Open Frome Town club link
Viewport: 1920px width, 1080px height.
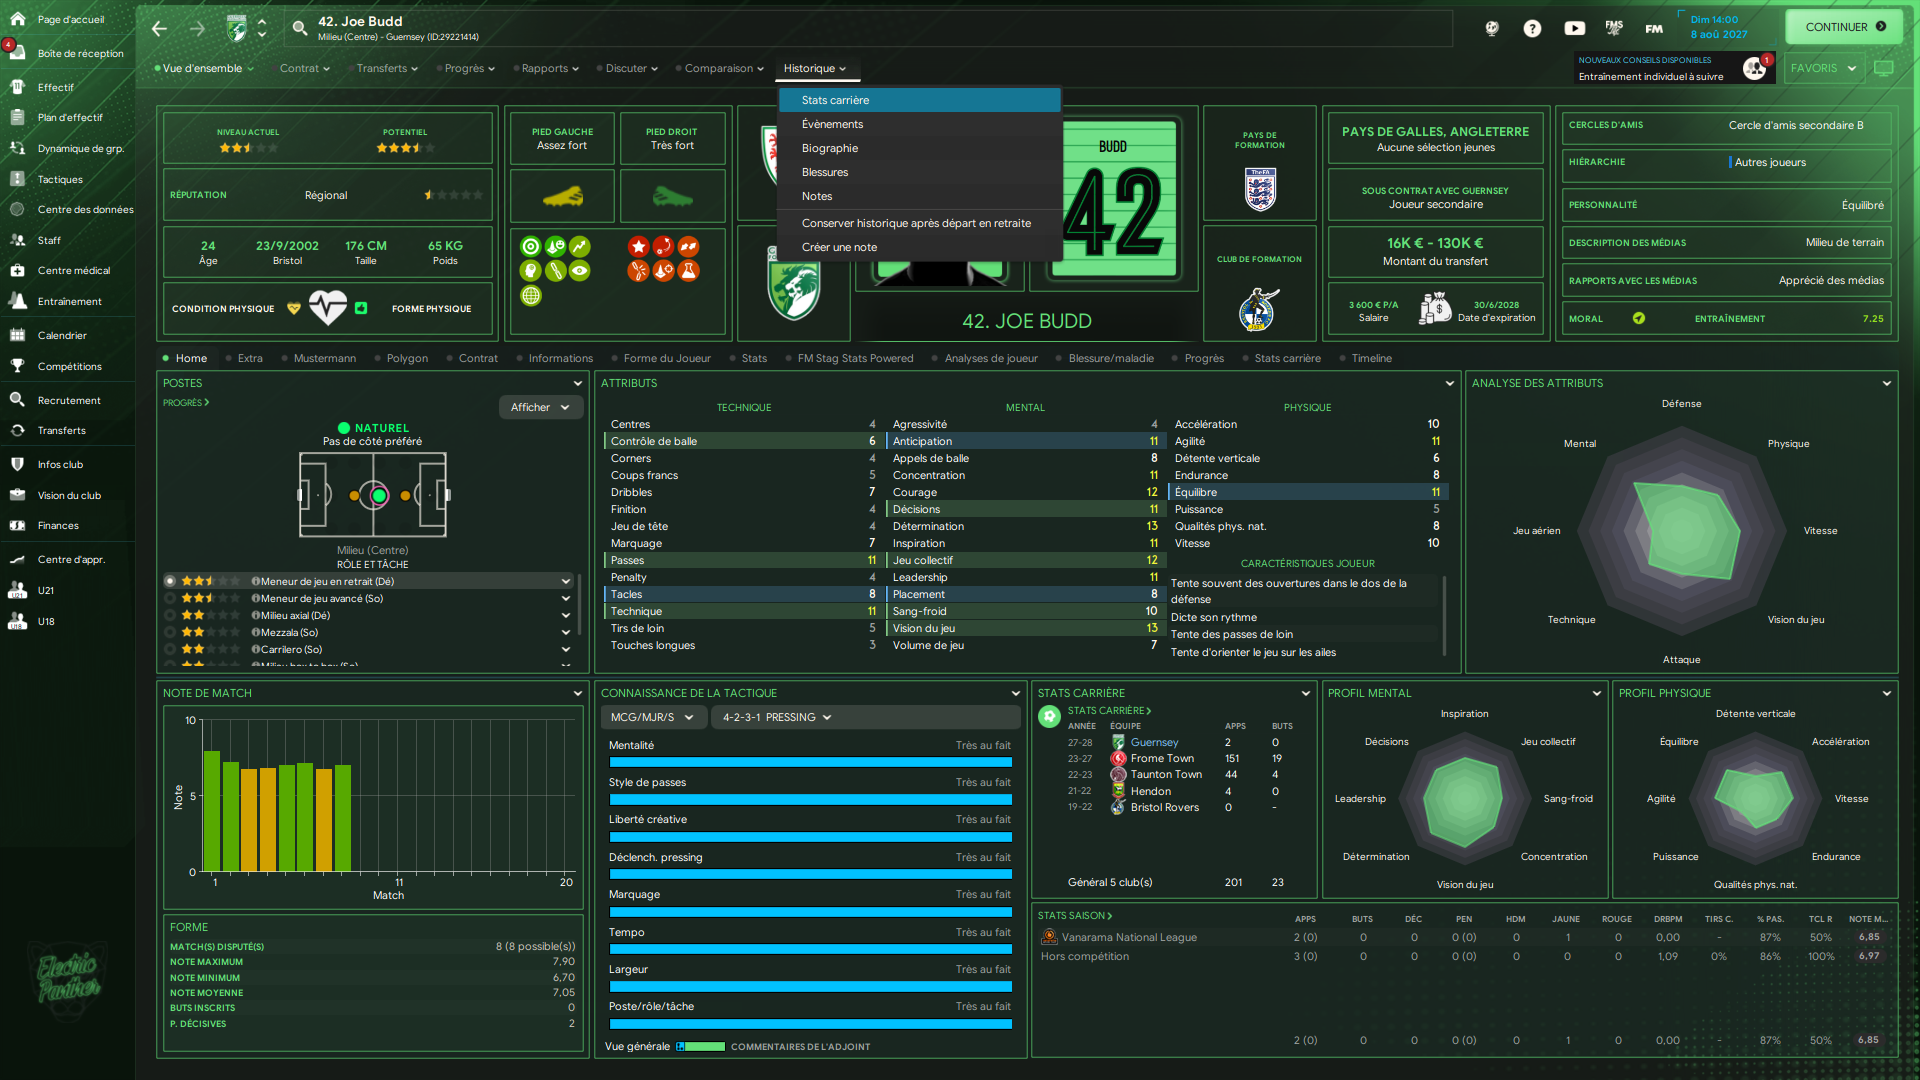[1162, 758]
